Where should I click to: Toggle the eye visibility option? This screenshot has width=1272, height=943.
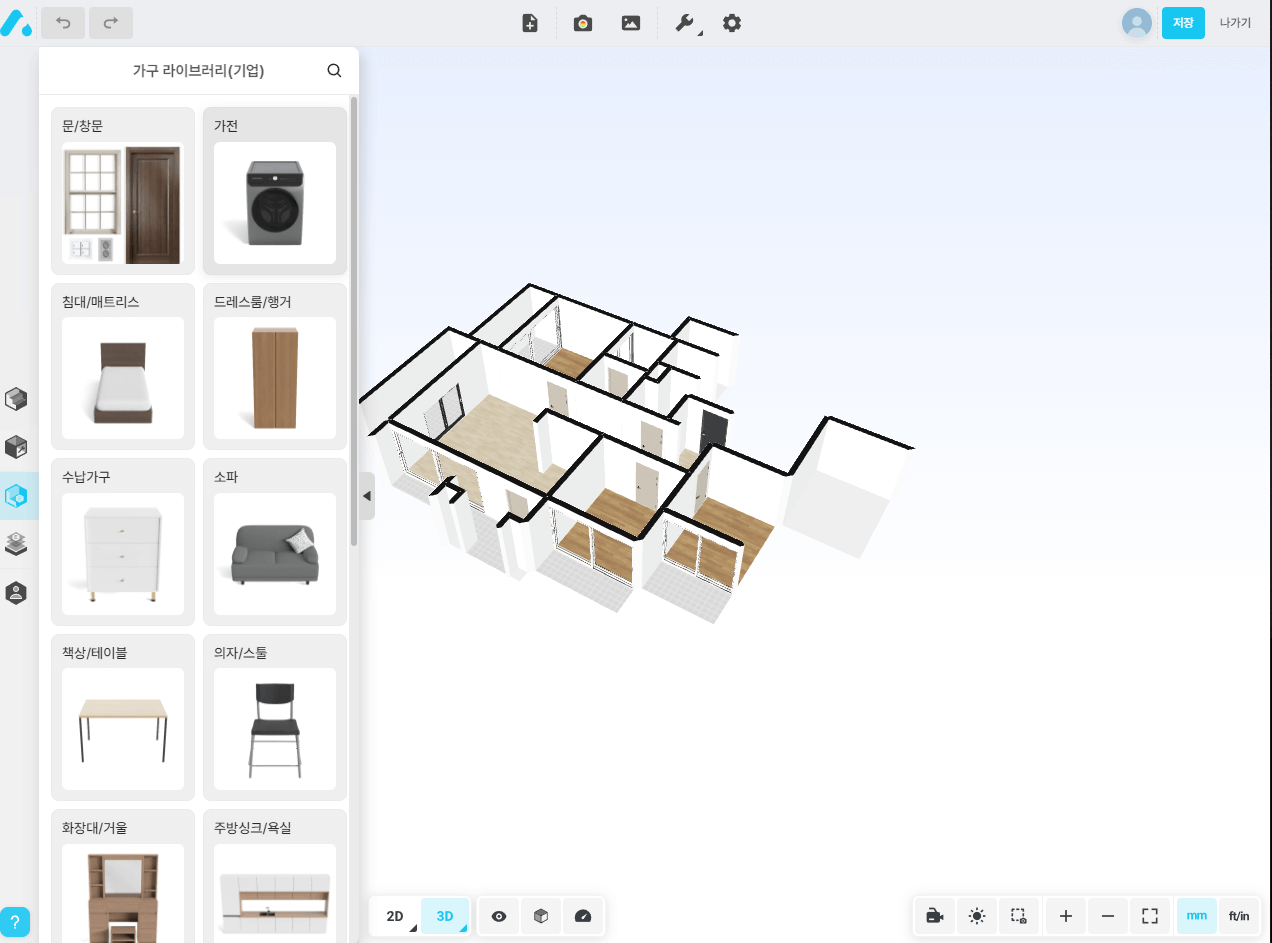pyautogui.click(x=497, y=915)
